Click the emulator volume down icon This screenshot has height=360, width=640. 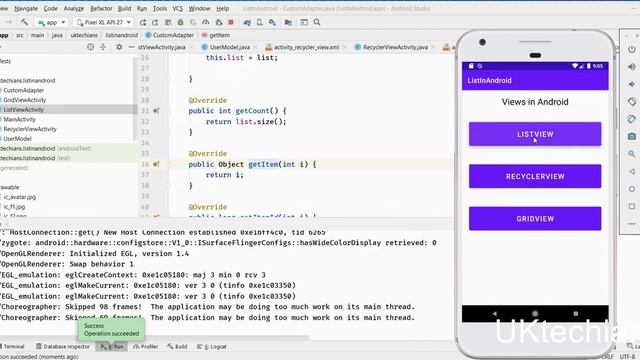click(x=631, y=84)
